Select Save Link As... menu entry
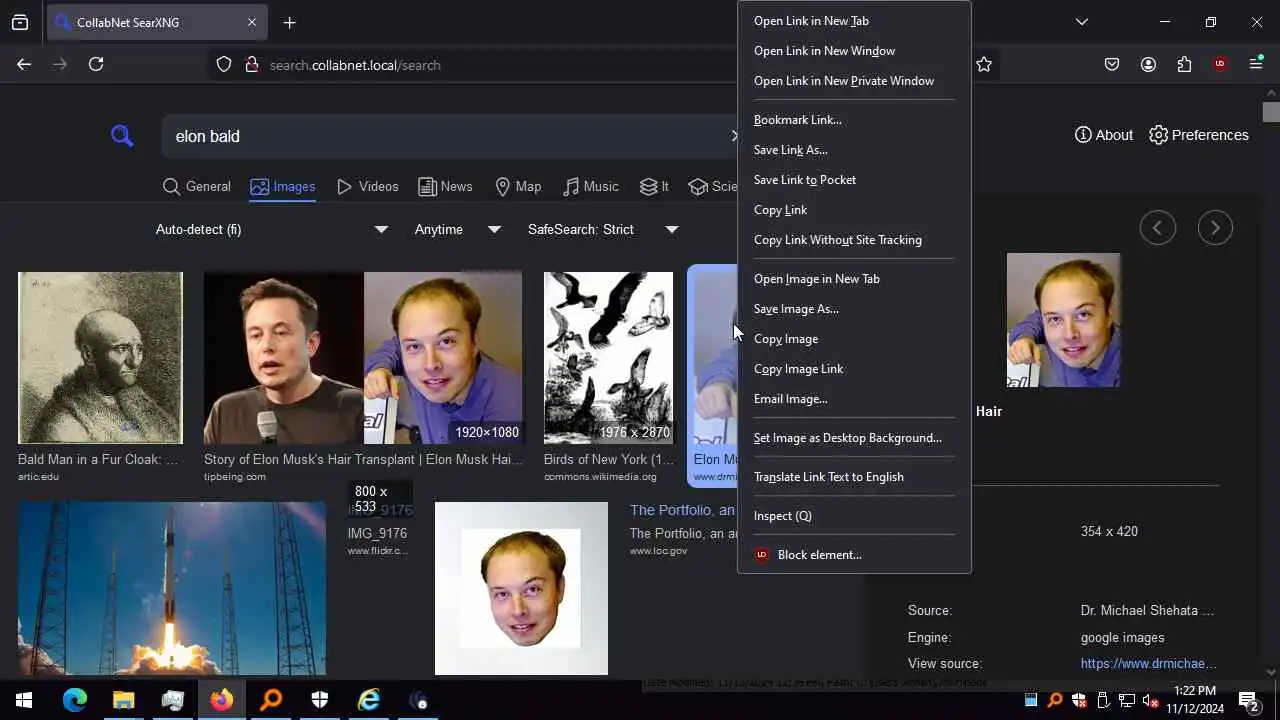Image resolution: width=1280 pixels, height=720 pixels. click(854, 150)
